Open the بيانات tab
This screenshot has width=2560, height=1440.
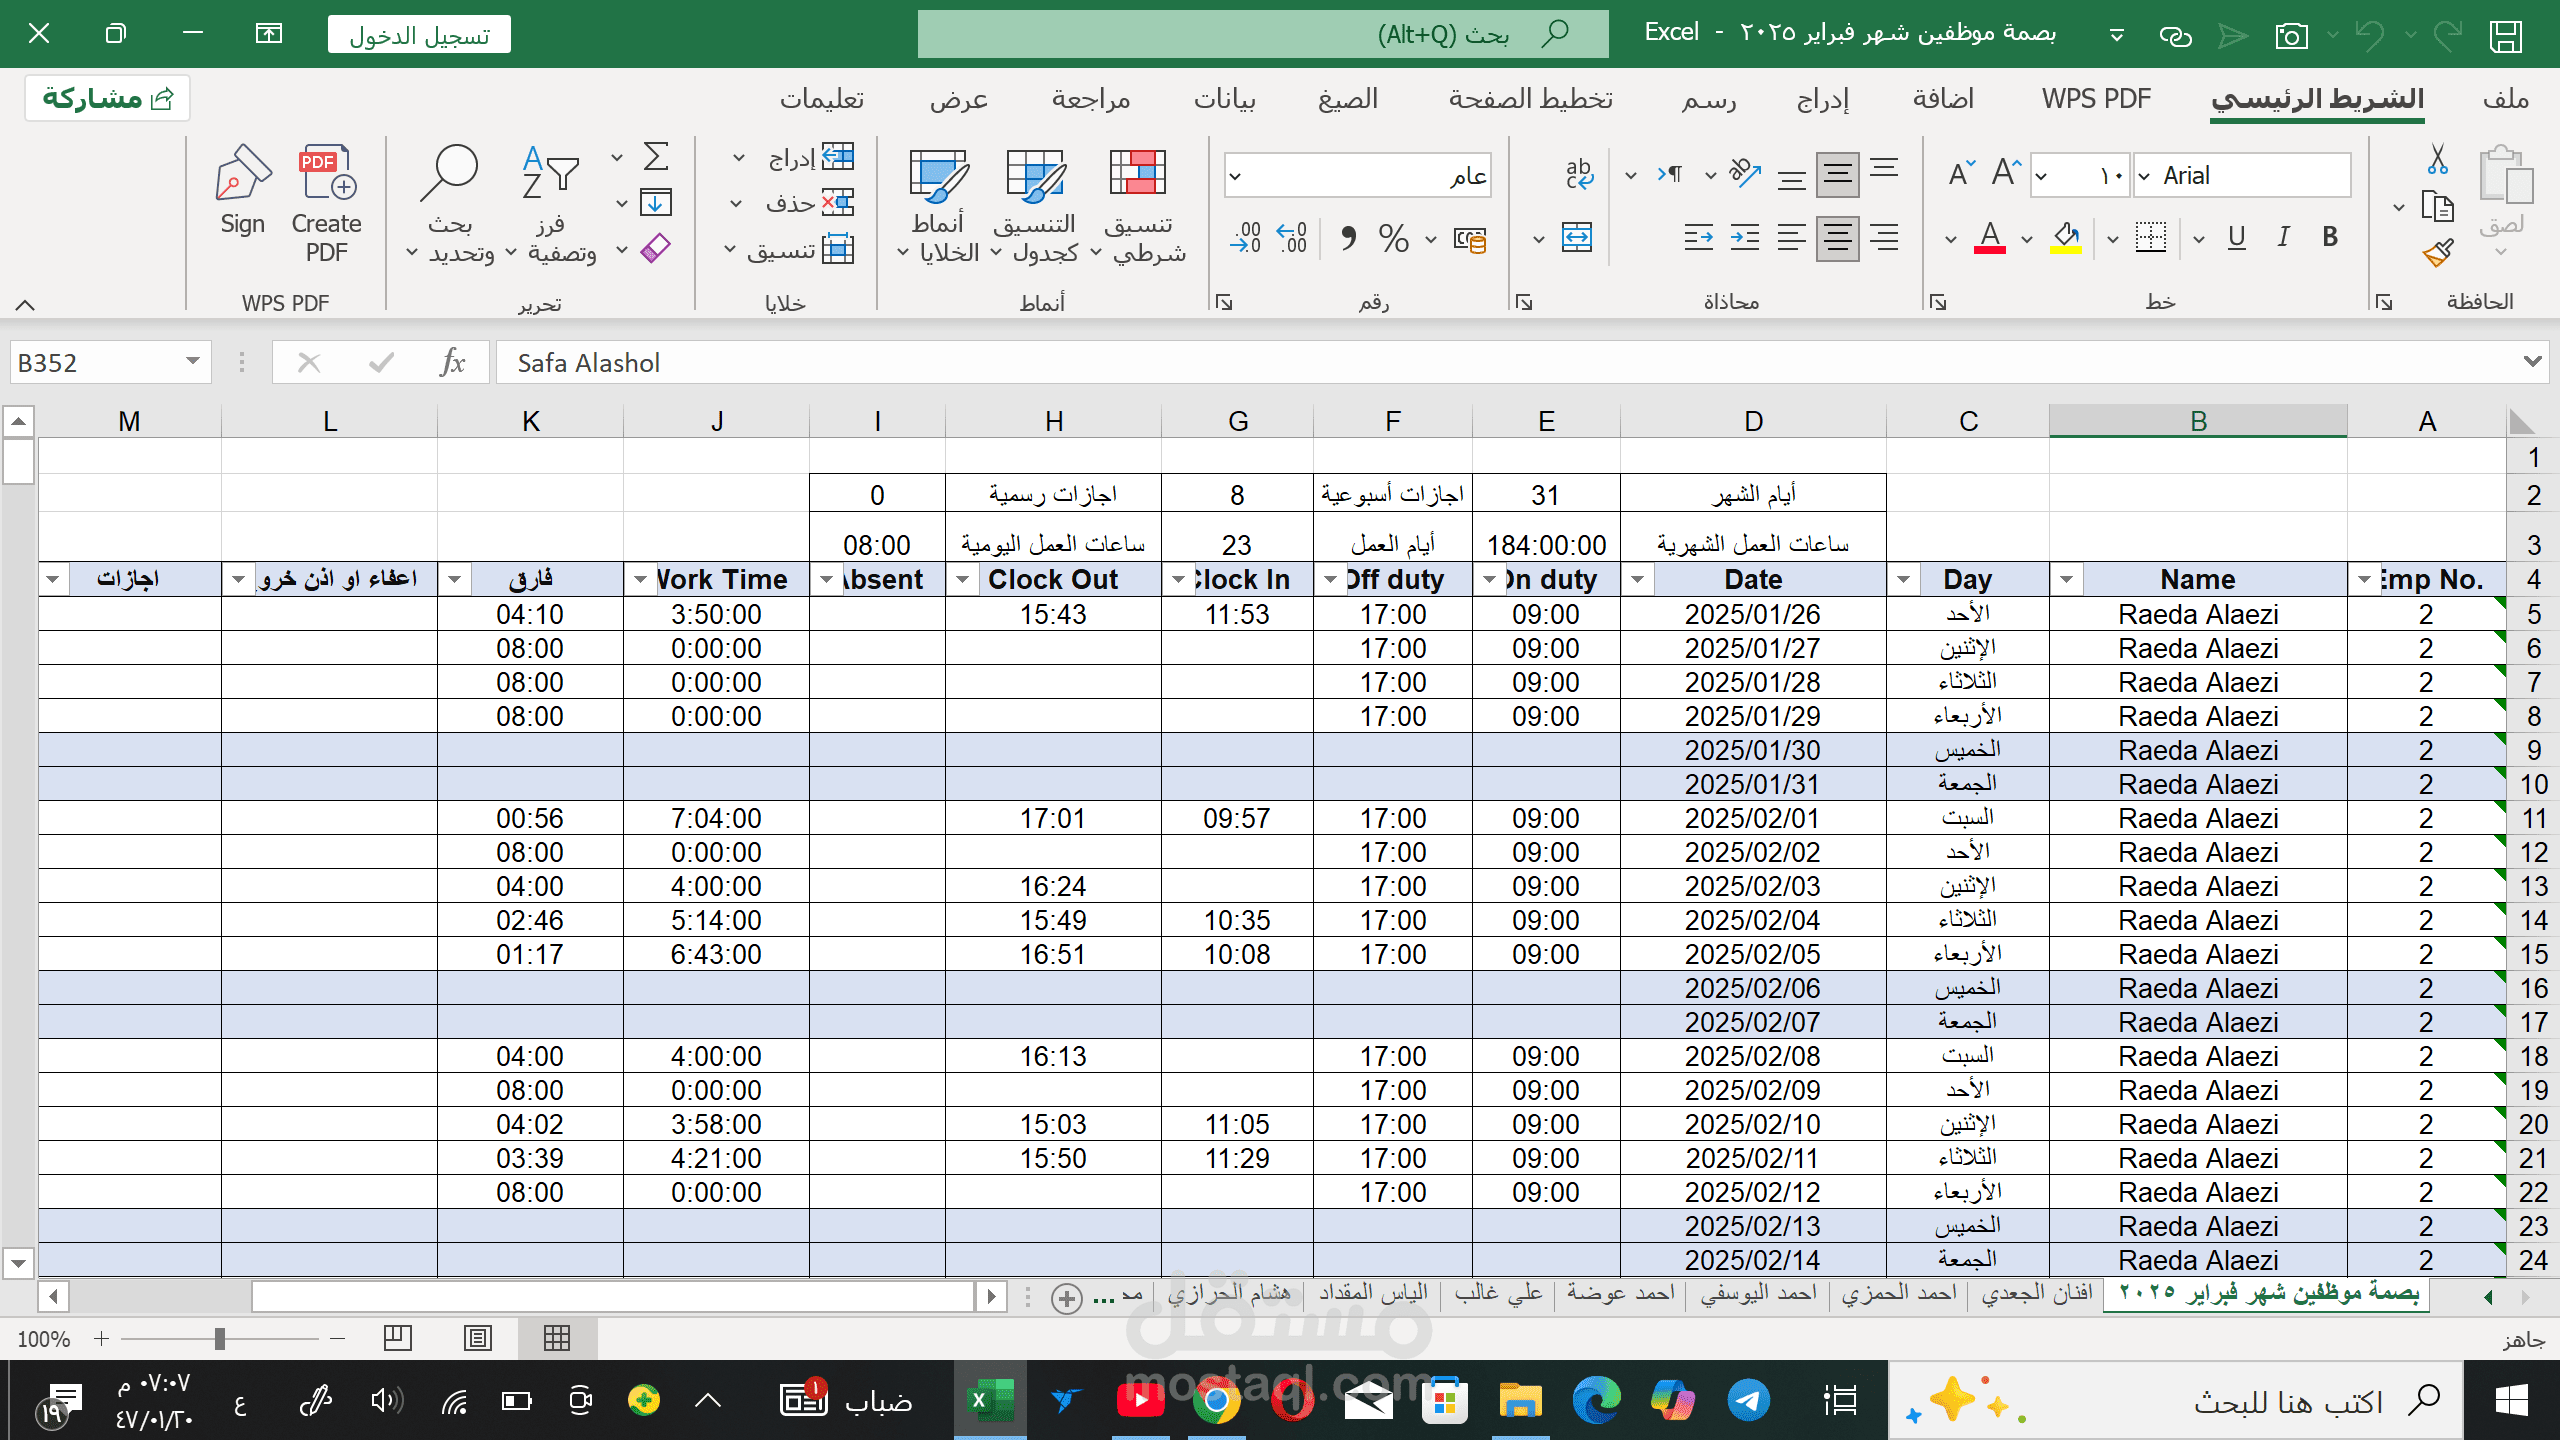pyautogui.click(x=1225, y=98)
